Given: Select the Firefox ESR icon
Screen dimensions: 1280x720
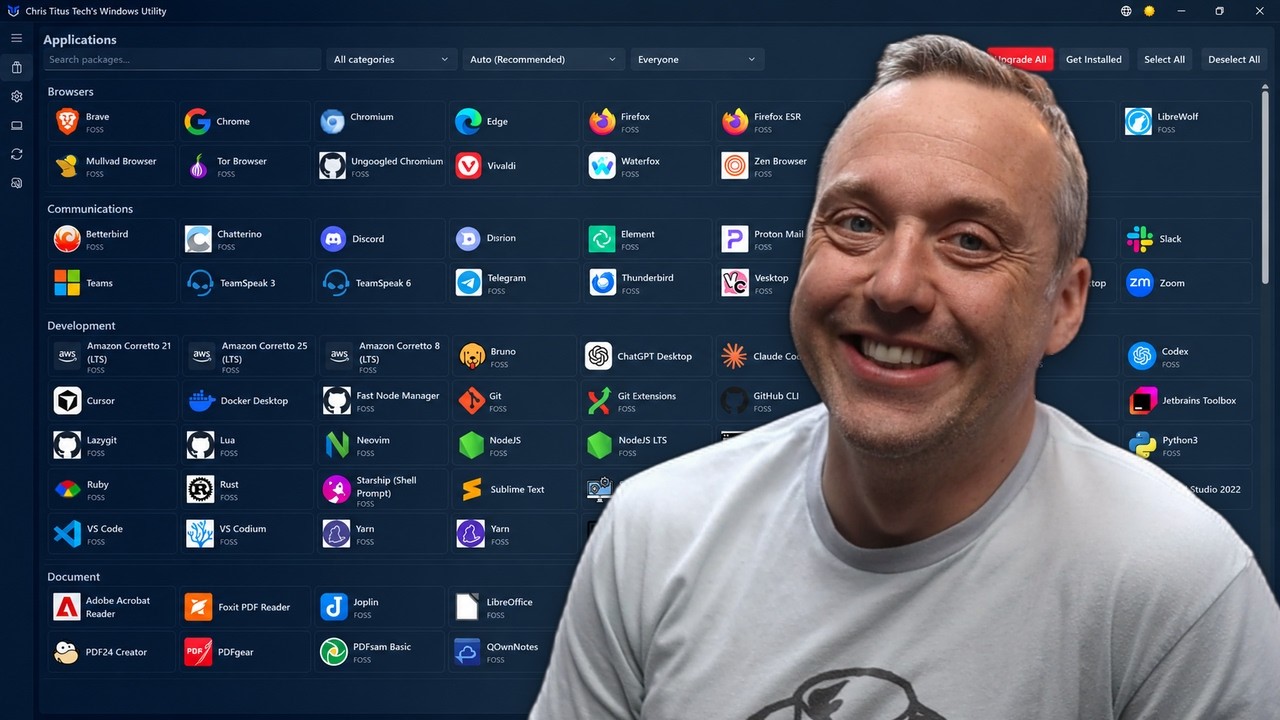Looking at the screenshot, I should click(735, 122).
